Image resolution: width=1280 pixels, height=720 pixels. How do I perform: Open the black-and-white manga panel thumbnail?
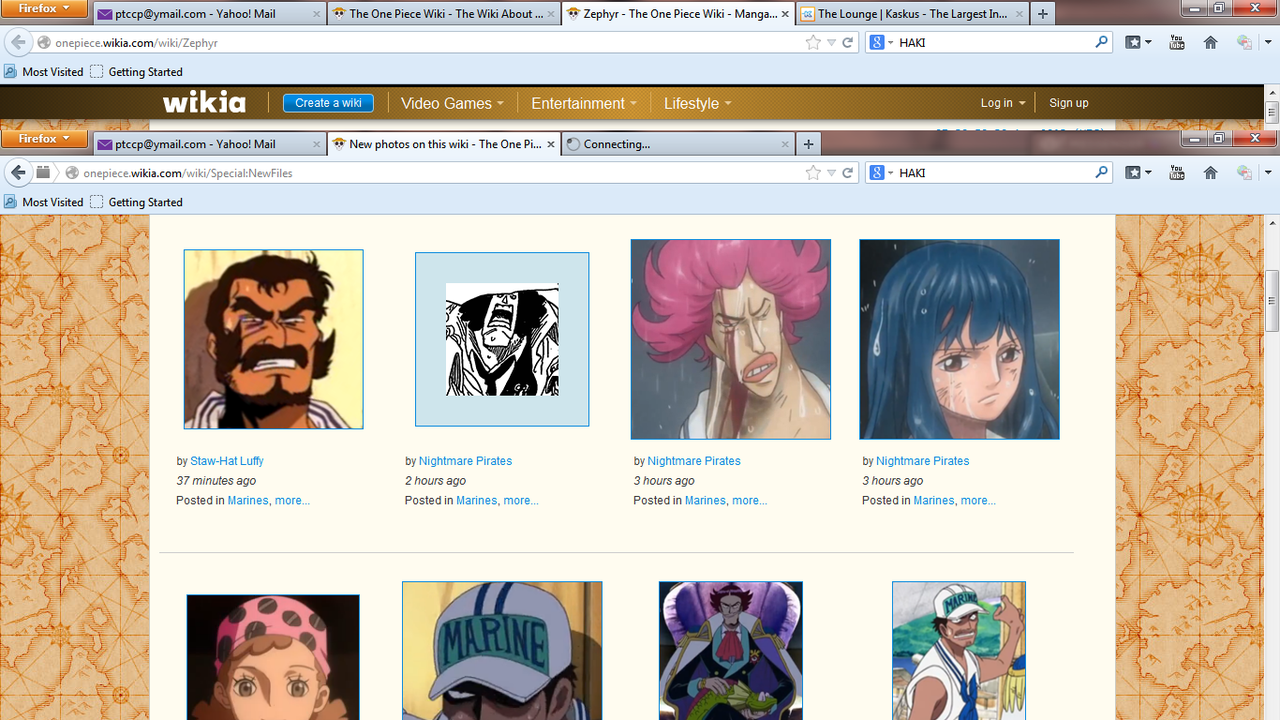click(x=502, y=339)
